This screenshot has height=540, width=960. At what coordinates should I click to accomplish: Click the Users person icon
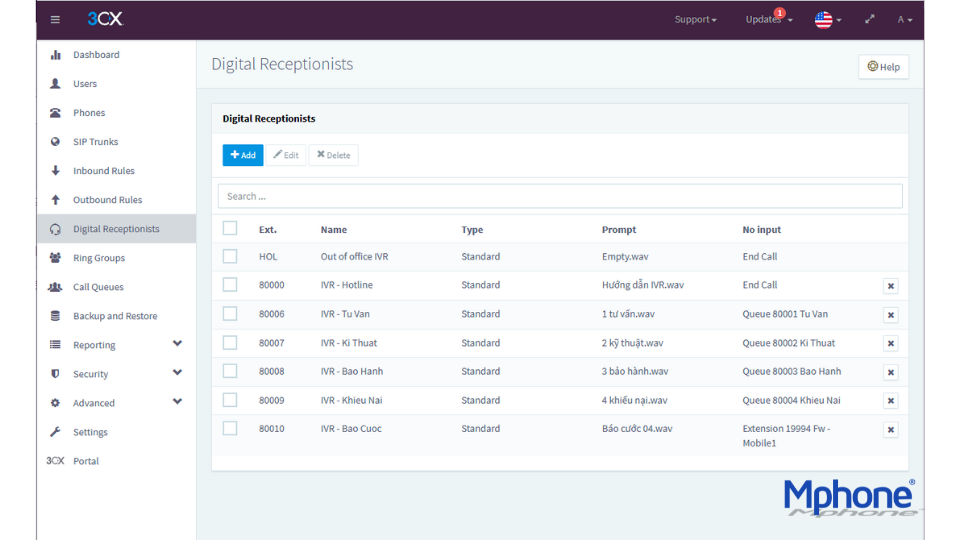point(55,83)
